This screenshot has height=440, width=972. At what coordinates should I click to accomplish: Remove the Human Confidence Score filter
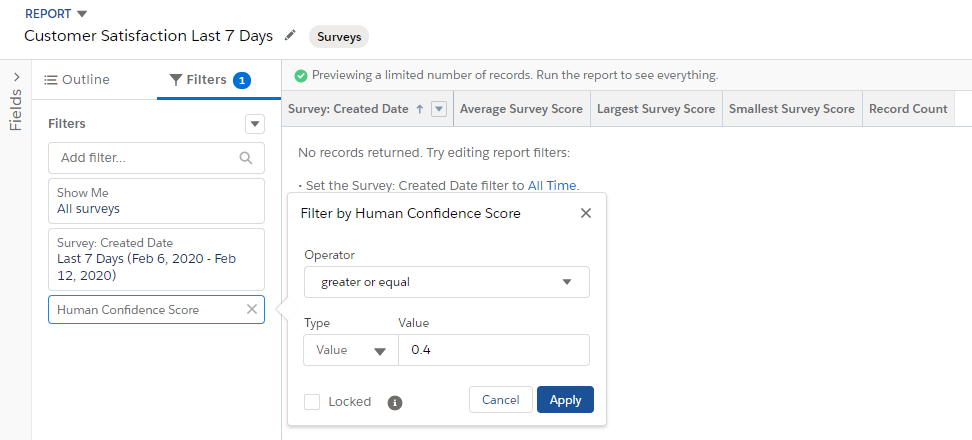252,309
